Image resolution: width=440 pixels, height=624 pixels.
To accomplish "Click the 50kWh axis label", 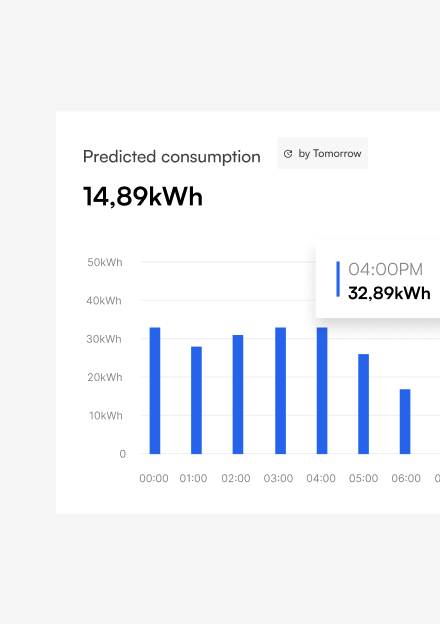I will [105, 262].
